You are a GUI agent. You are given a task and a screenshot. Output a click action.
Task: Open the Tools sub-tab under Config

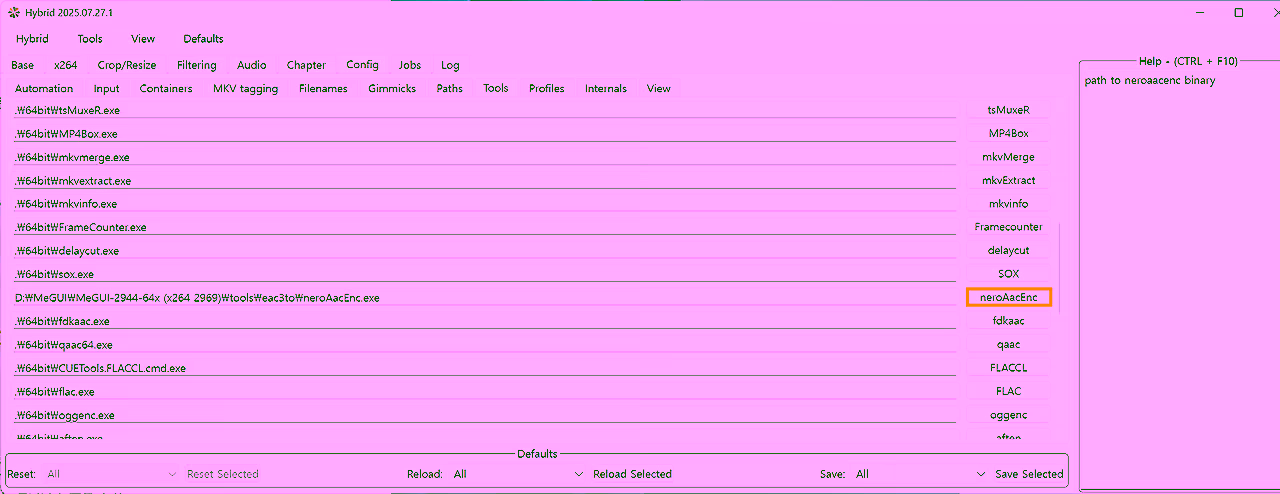[x=496, y=89]
